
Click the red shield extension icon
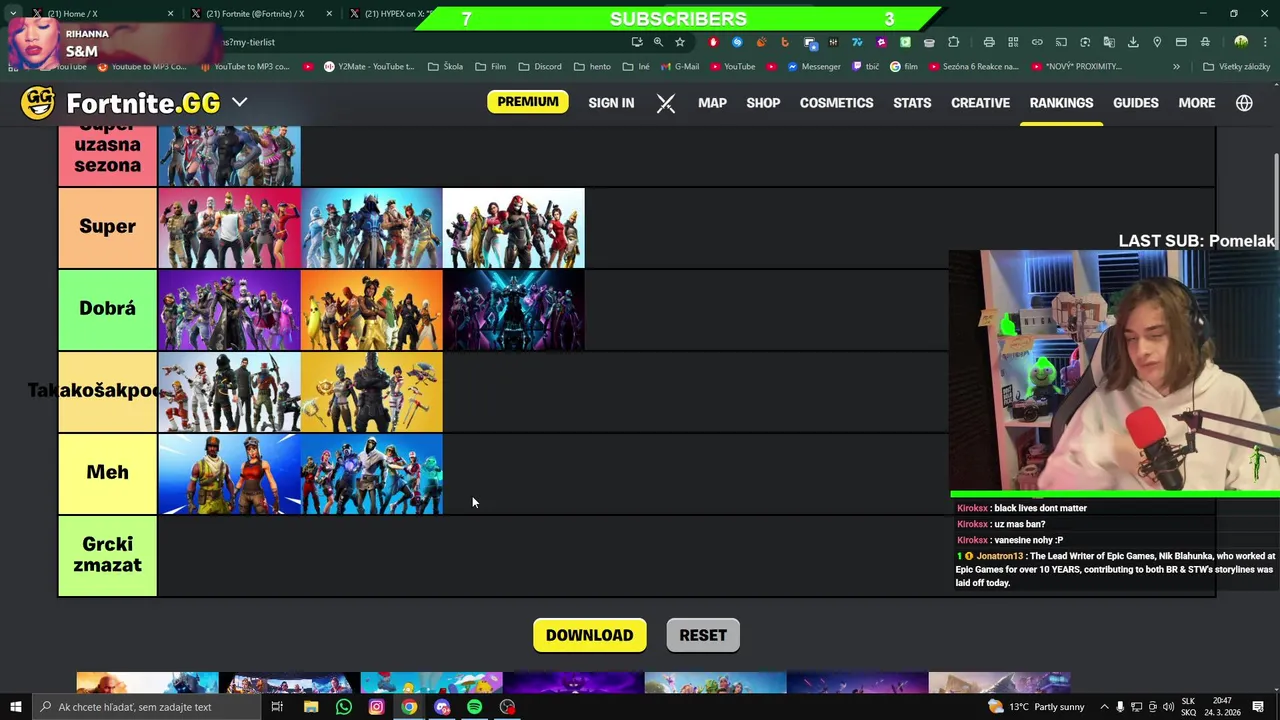pos(713,42)
